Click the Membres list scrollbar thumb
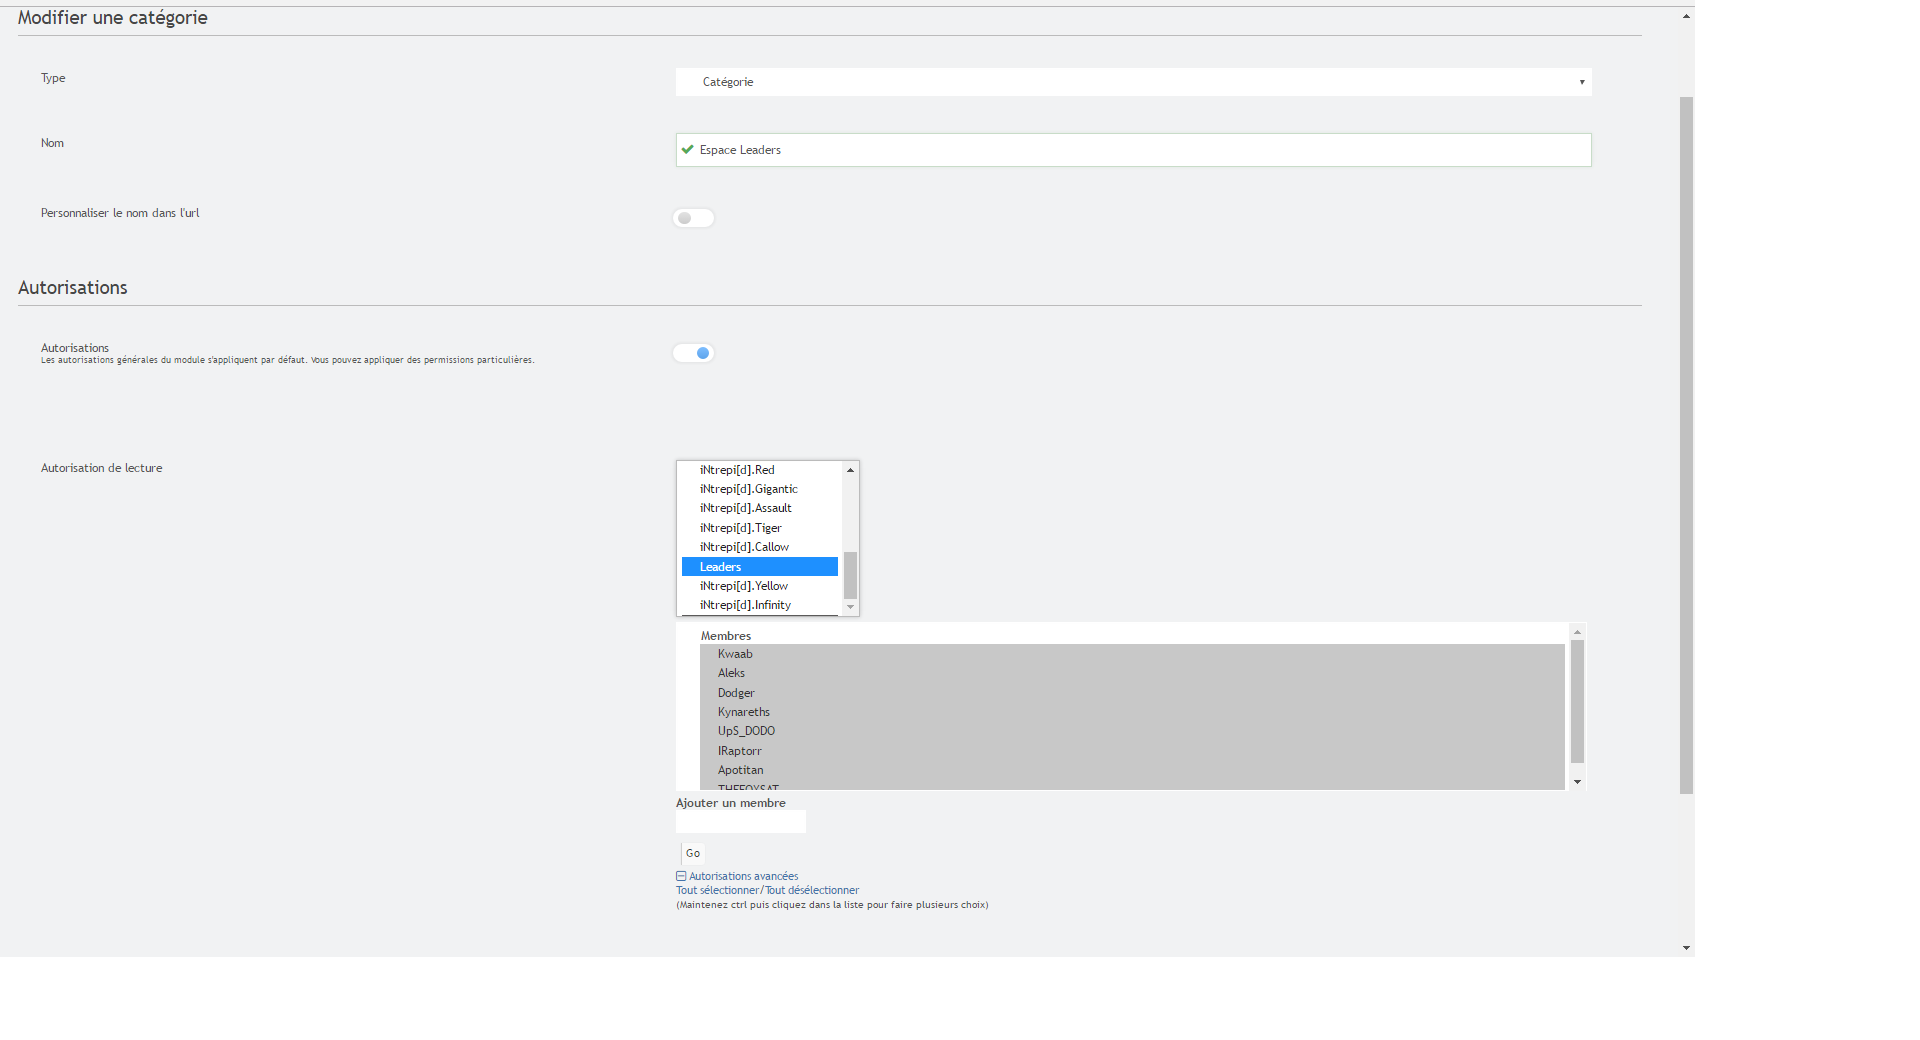1920x1040 pixels. [x=1577, y=700]
